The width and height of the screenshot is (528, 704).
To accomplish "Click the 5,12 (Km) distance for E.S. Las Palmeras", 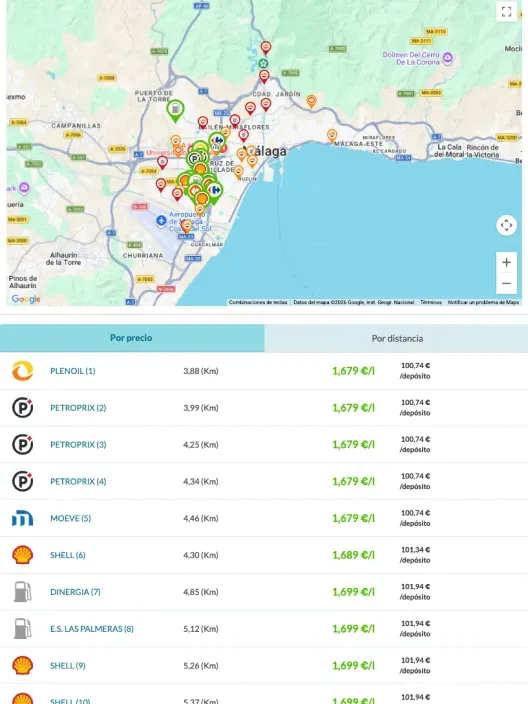I will point(201,629).
